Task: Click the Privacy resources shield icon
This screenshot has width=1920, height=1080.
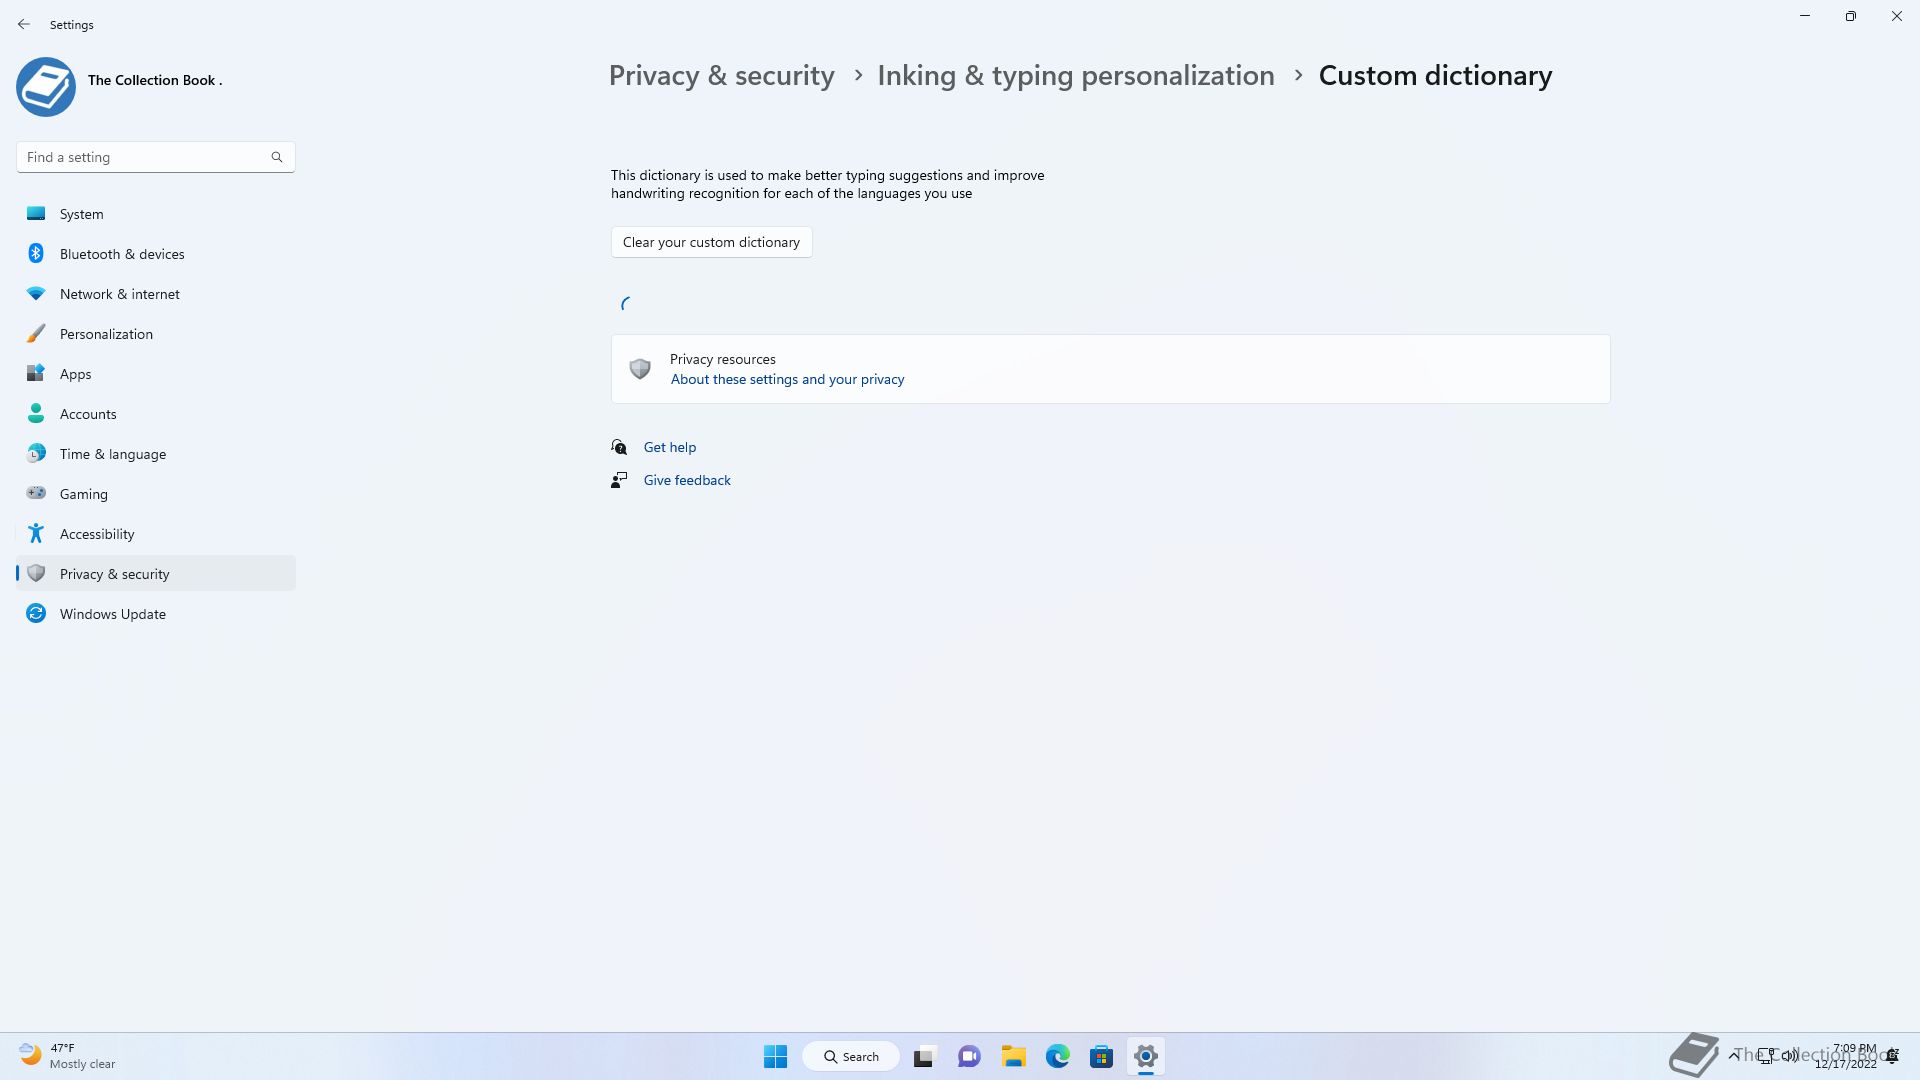Action: tap(640, 369)
